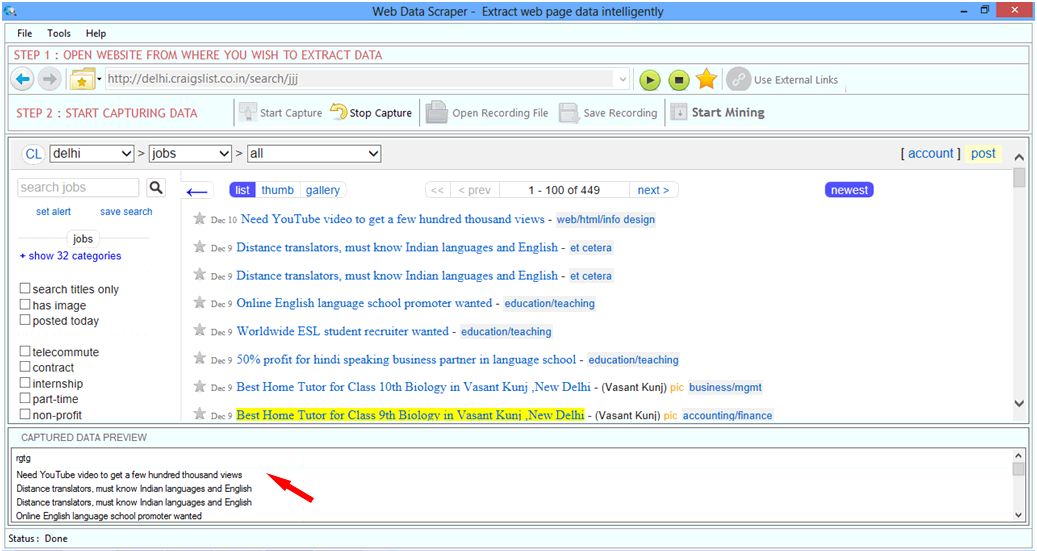The image size is (1037, 551).
Task: Open the Tools menu
Action: (59, 33)
